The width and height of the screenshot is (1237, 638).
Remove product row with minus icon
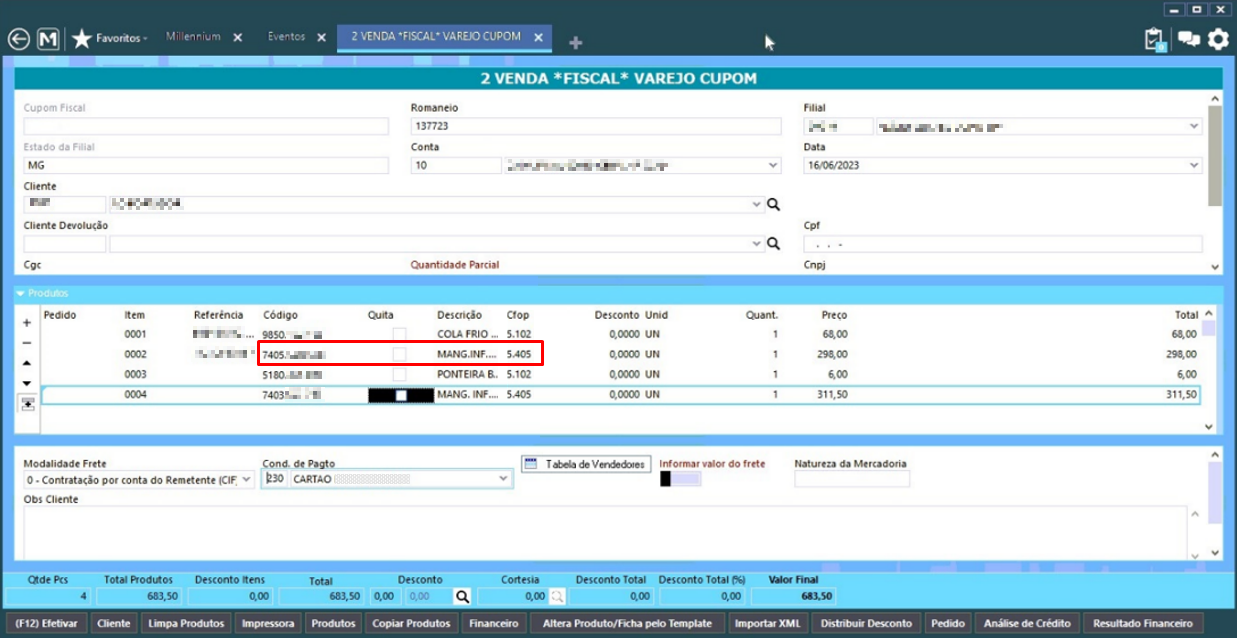click(27, 343)
